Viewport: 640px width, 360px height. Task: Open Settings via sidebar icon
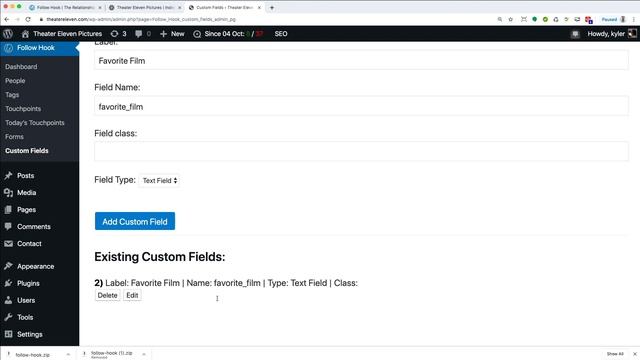8,334
